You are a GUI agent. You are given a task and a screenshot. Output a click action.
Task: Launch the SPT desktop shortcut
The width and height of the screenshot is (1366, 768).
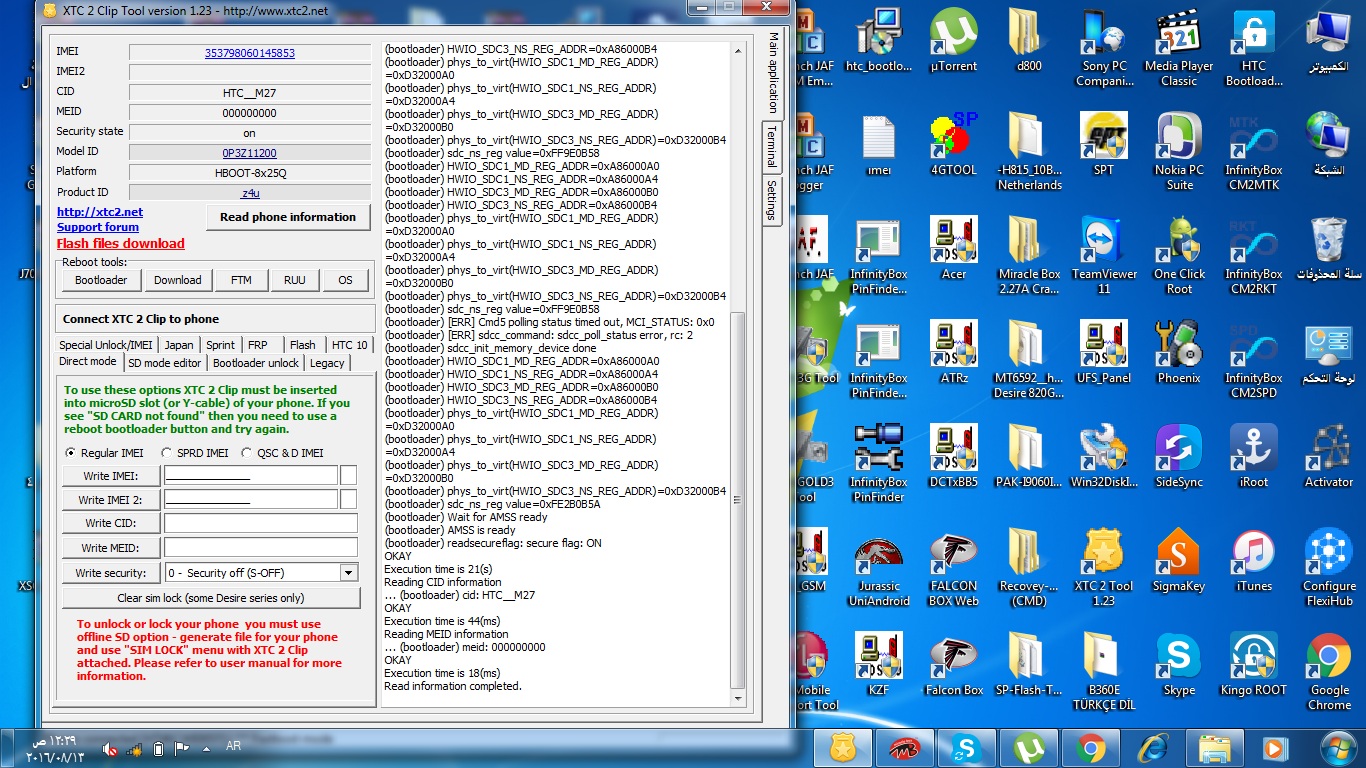pyautogui.click(x=1104, y=144)
